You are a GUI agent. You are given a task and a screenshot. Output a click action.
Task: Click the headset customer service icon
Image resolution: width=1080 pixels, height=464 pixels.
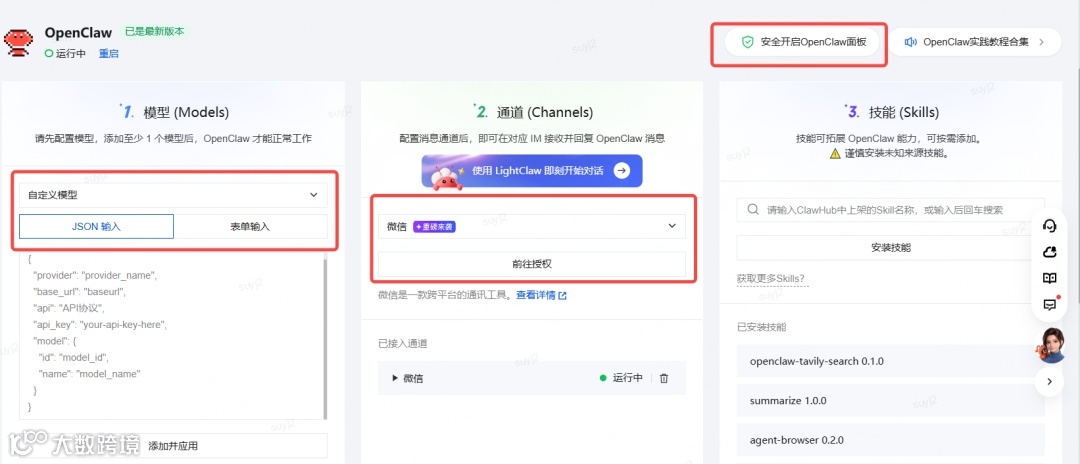1050,226
